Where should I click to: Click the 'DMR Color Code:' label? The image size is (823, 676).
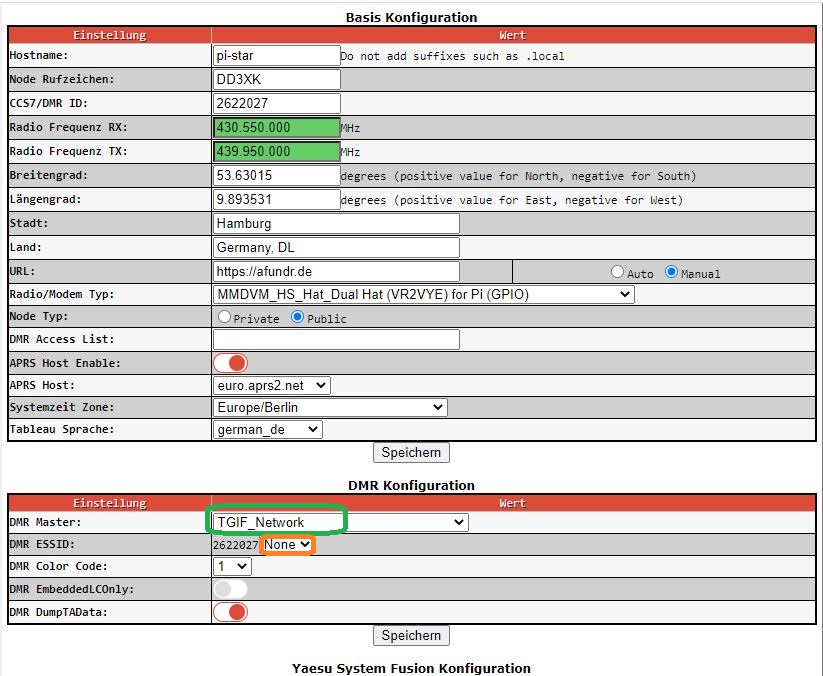click(58, 566)
